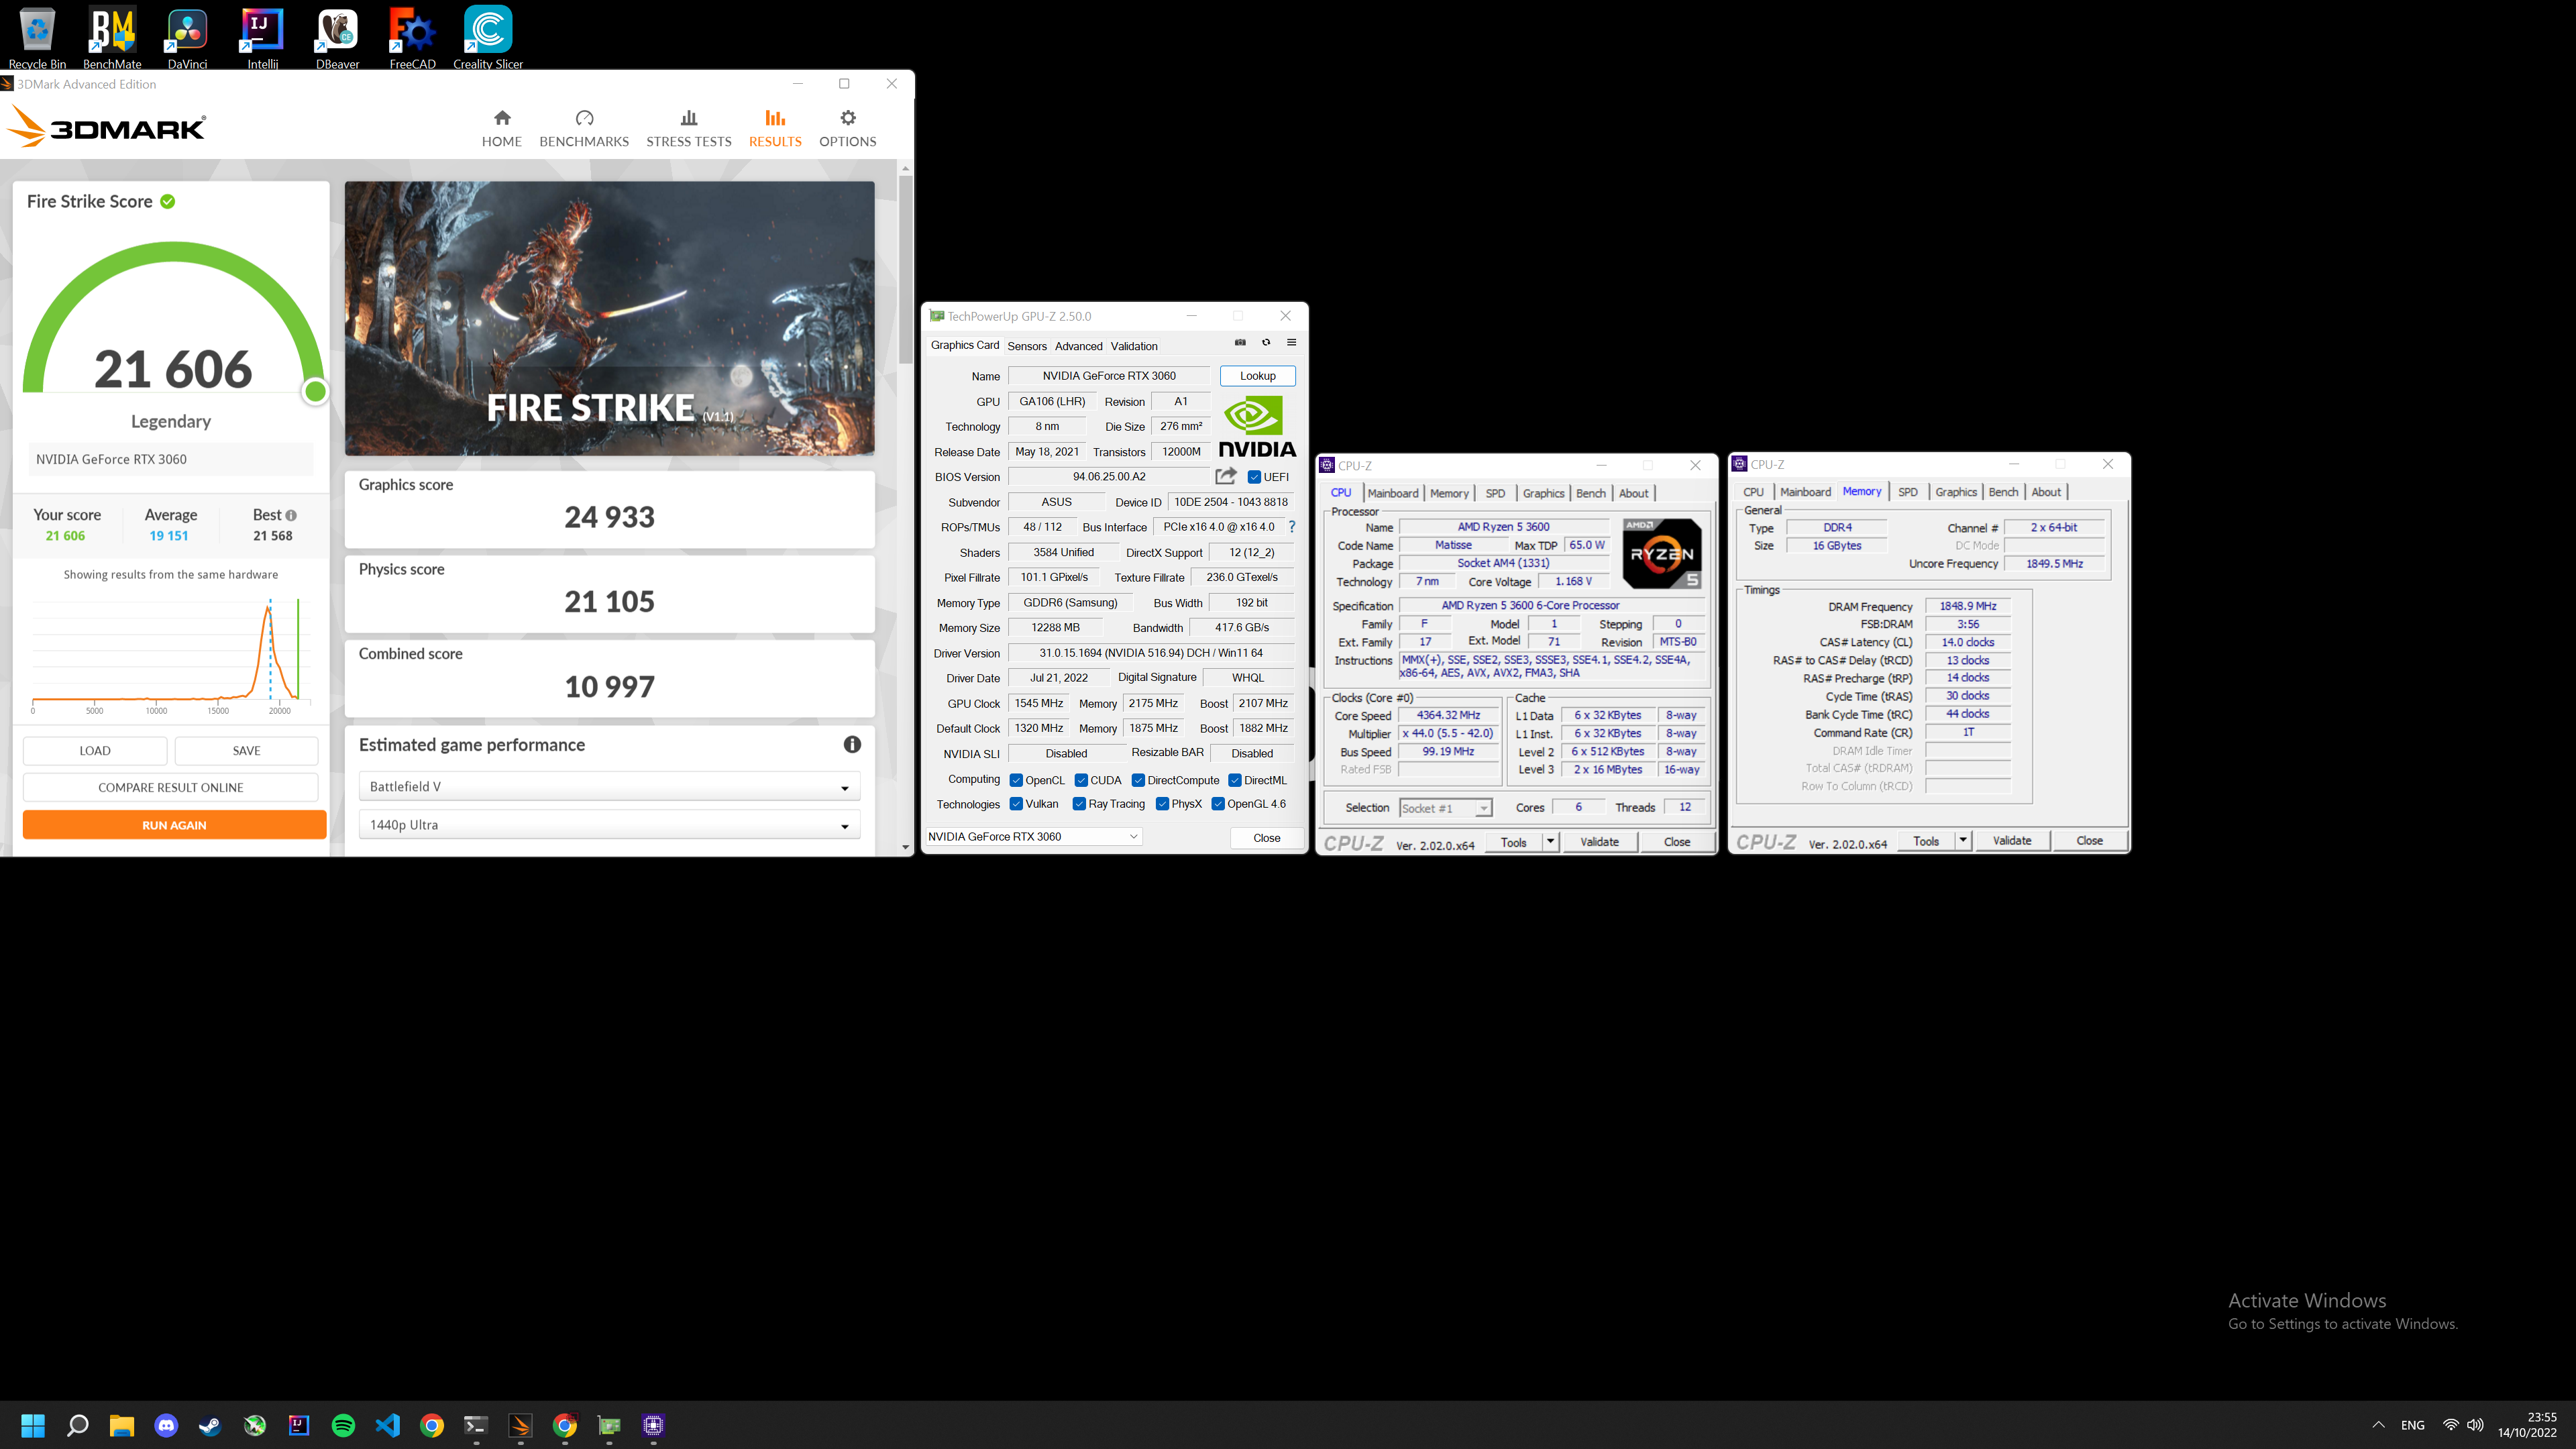Click the Close button in GPU-Z
2576x1449 pixels.
1266,838
